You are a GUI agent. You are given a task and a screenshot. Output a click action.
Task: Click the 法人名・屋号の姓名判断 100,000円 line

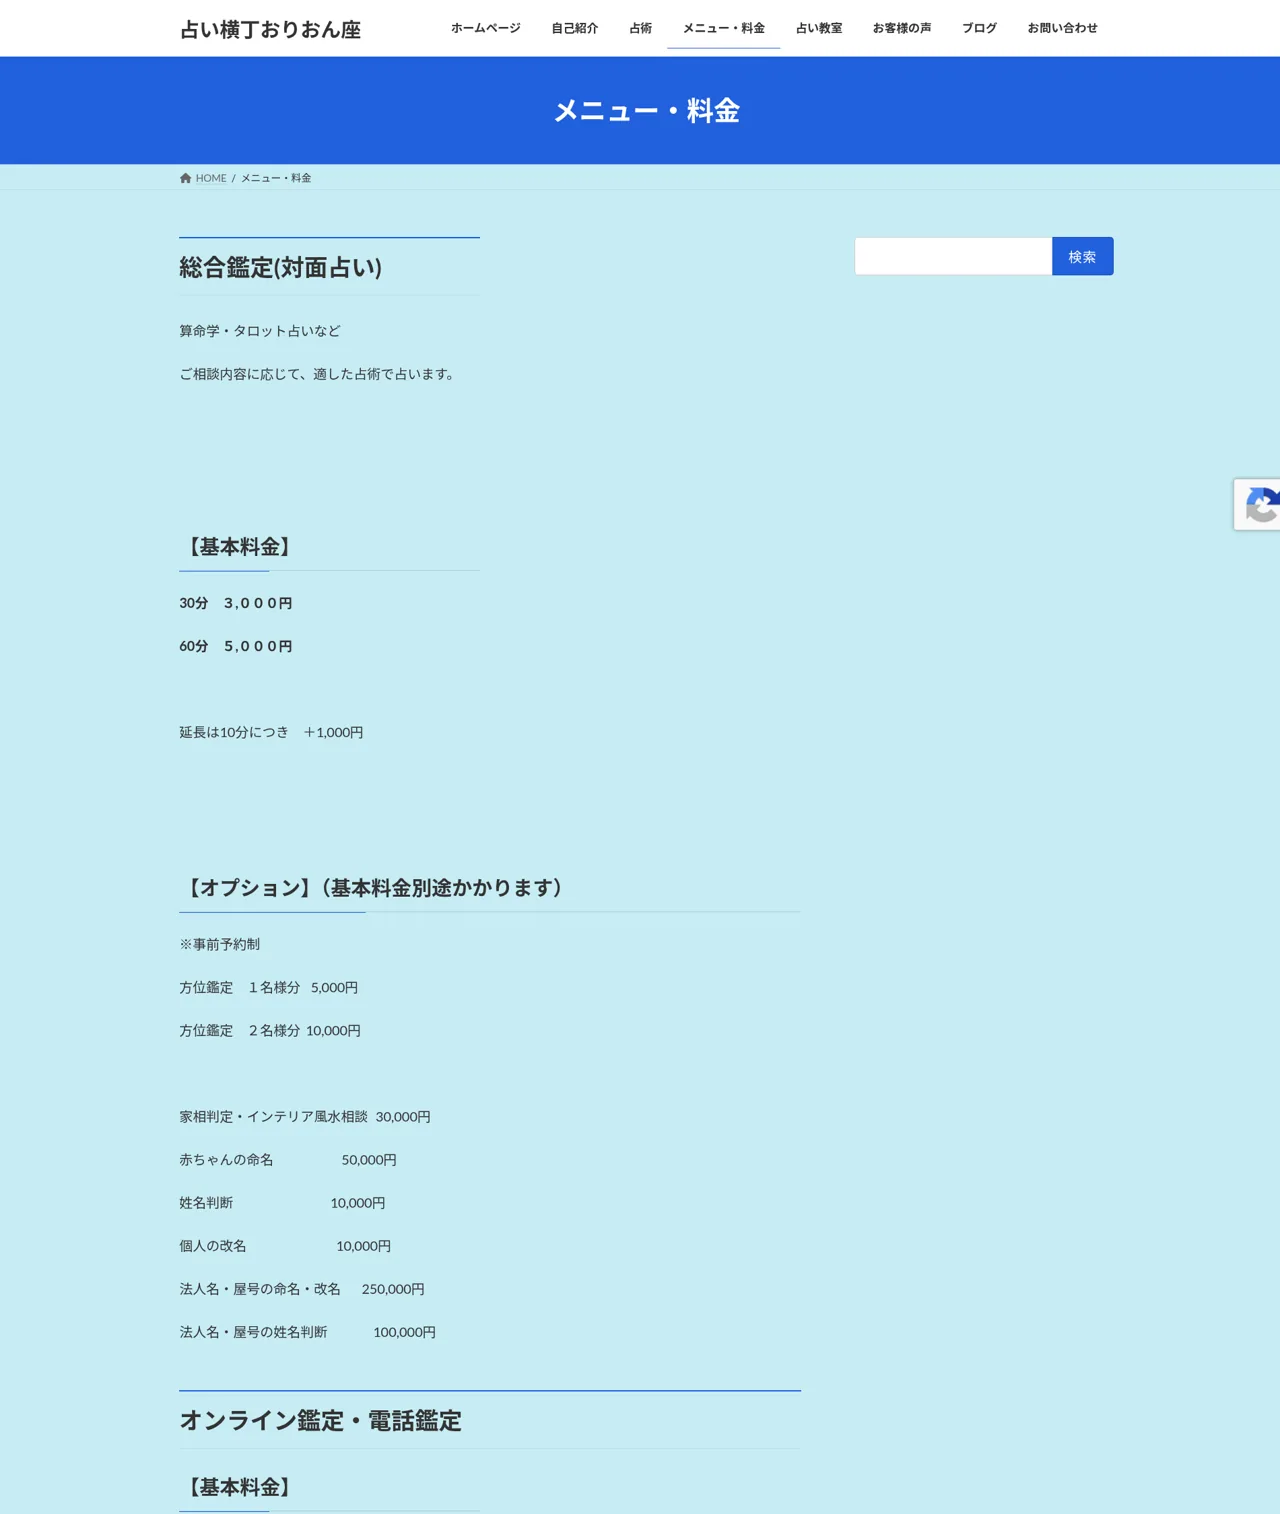point(307,1331)
